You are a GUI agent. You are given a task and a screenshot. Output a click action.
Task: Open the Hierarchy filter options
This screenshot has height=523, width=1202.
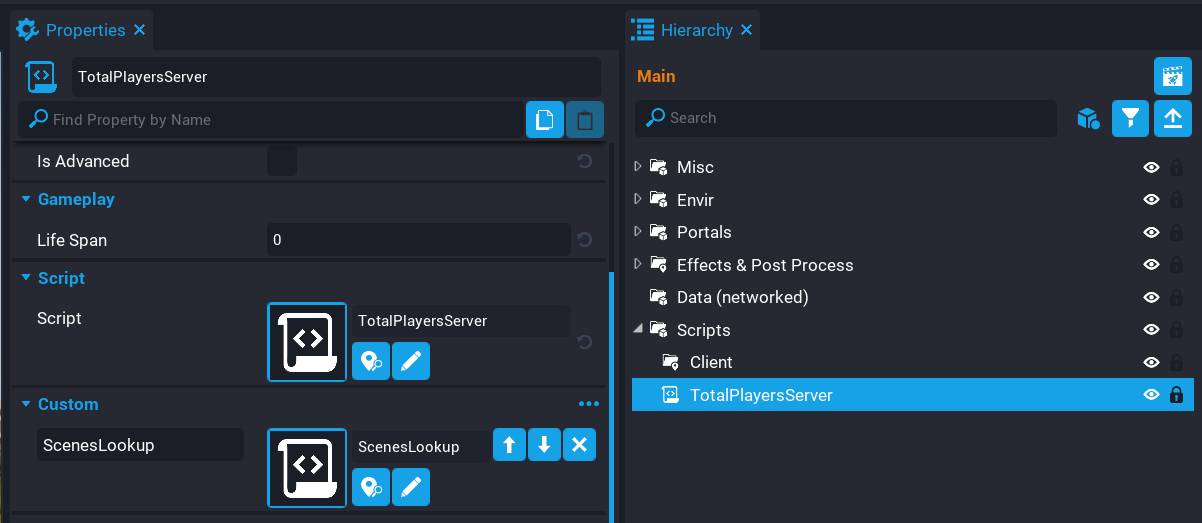coord(1130,118)
